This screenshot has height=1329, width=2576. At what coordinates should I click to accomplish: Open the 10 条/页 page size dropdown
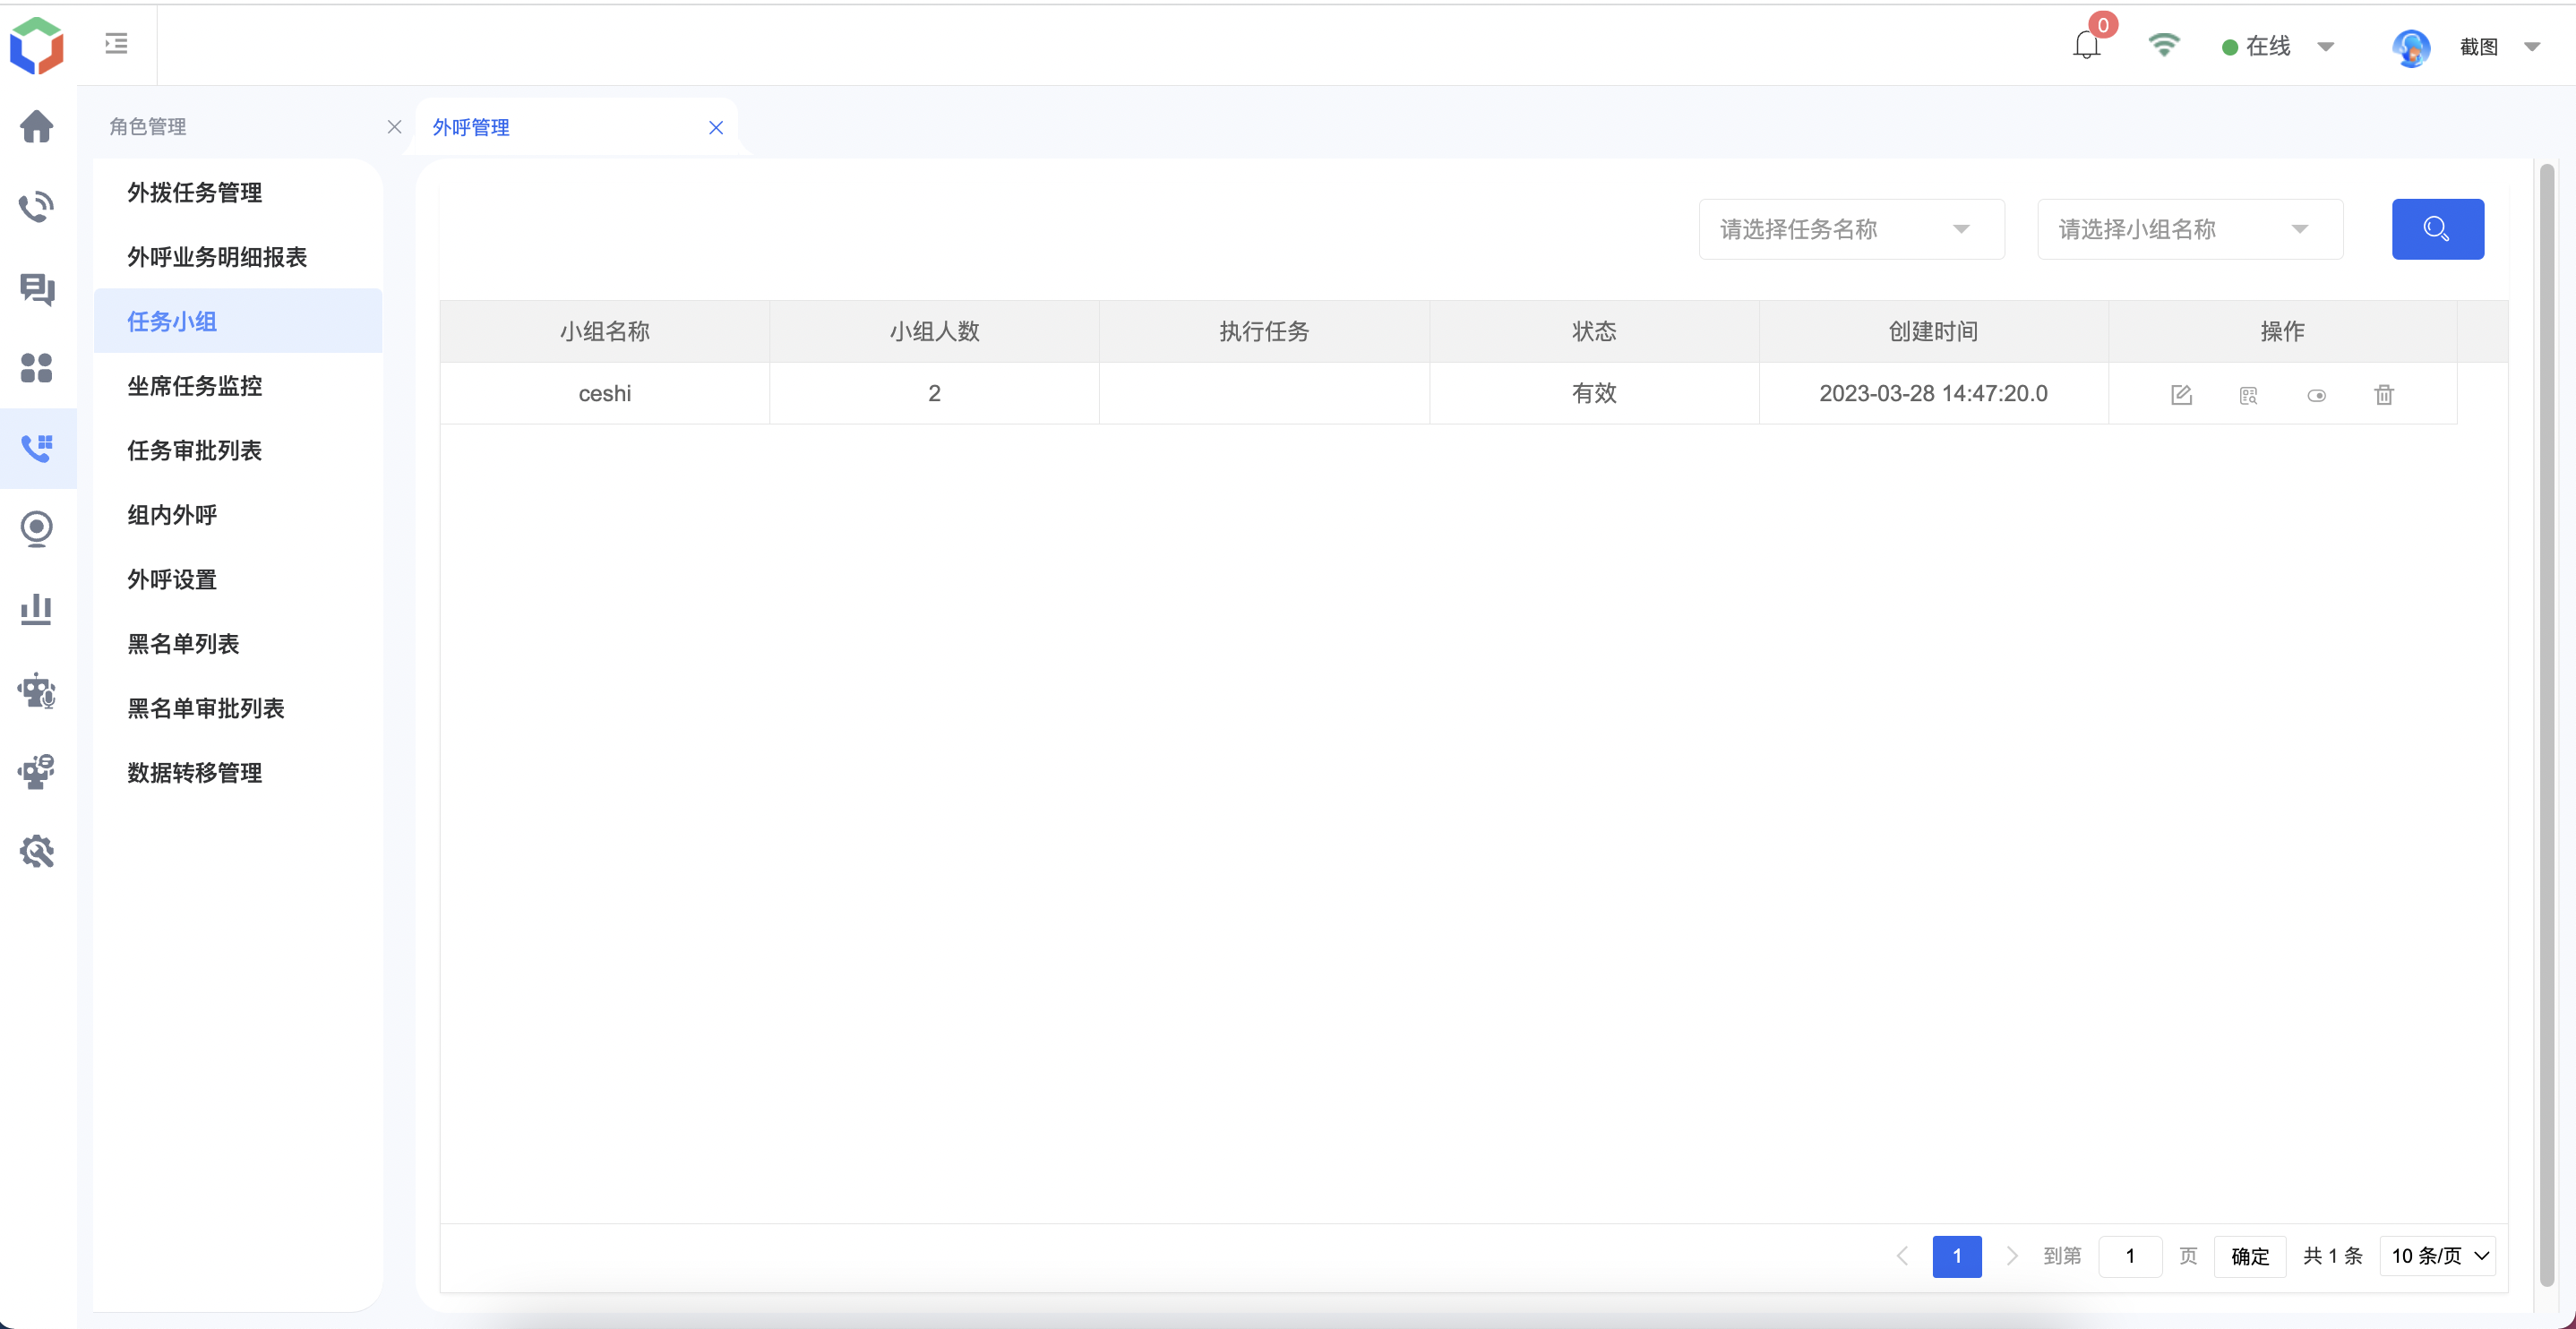pos(2438,1256)
